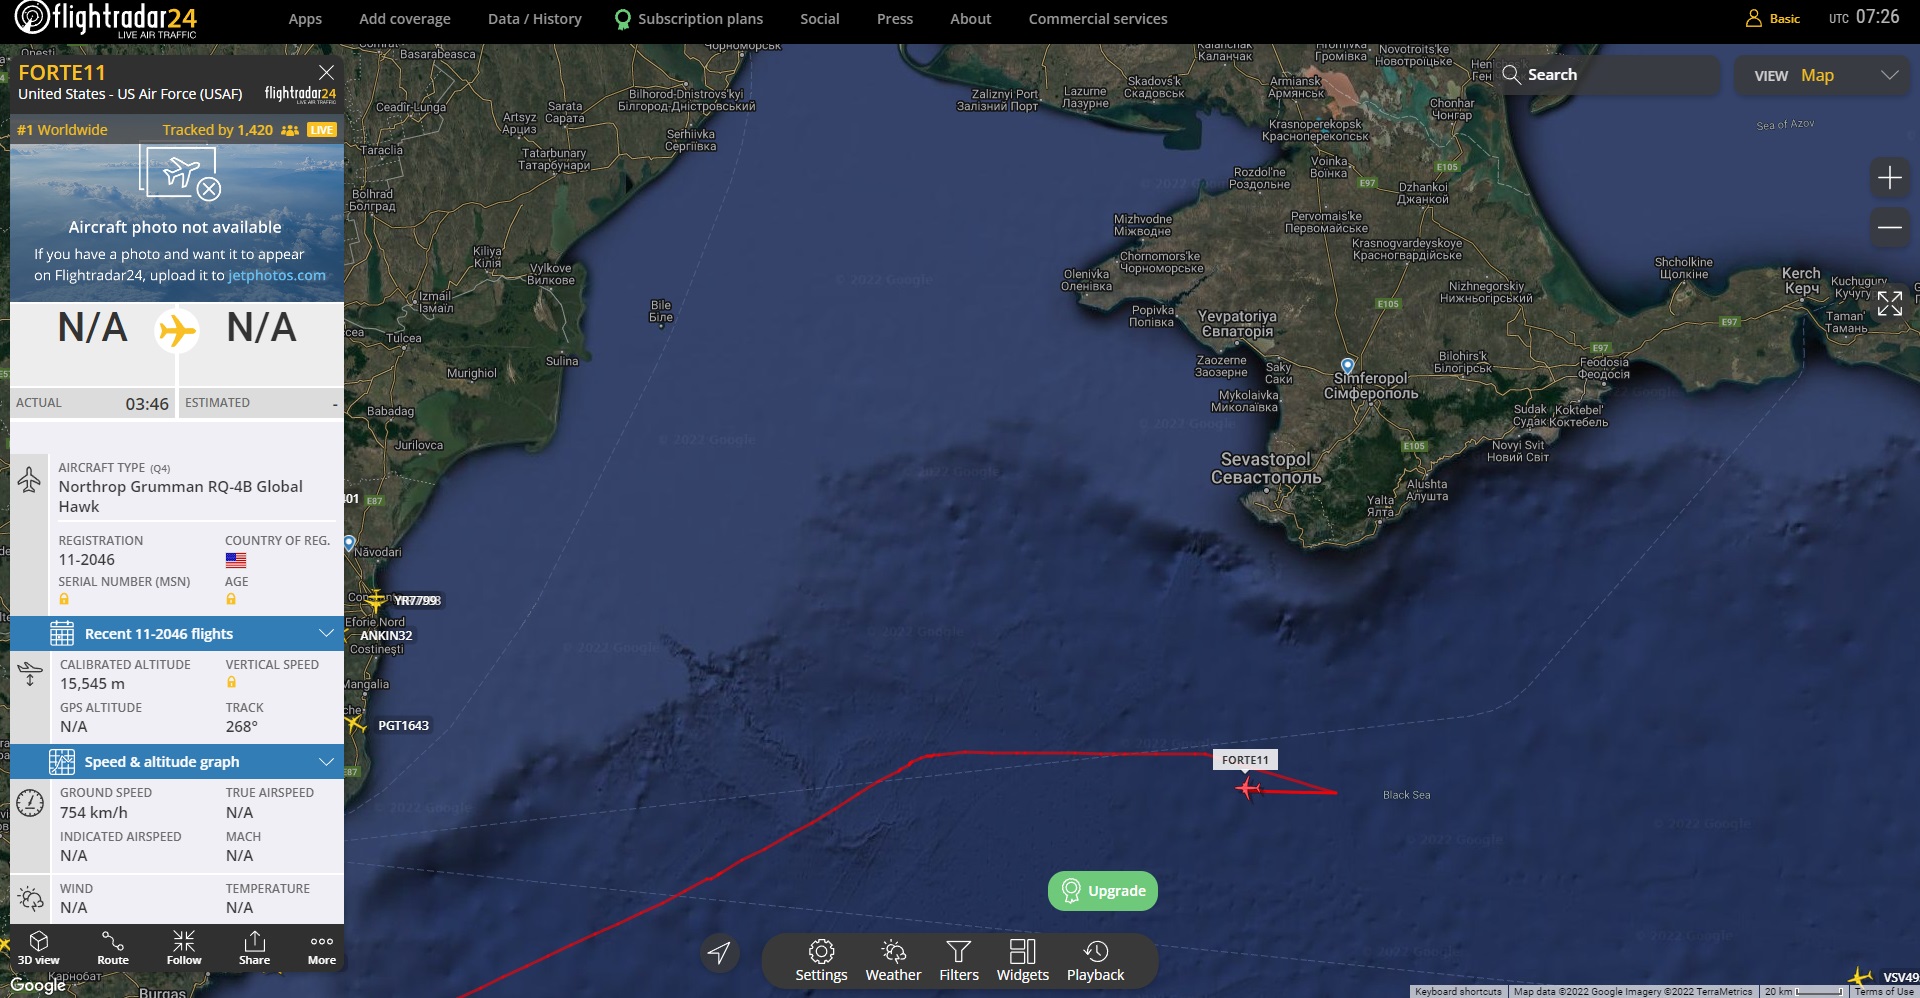Viewport: 1920px width, 998px height.
Task: Click the Search input field
Action: tap(1609, 75)
